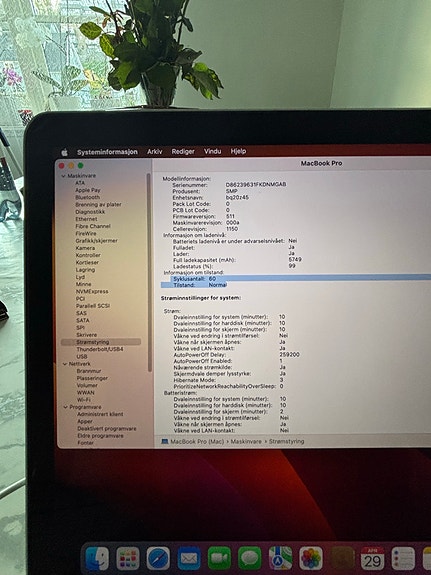Open Launchpad in the dock
Screen dimensions: 431x575
pyautogui.click(x=128, y=558)
